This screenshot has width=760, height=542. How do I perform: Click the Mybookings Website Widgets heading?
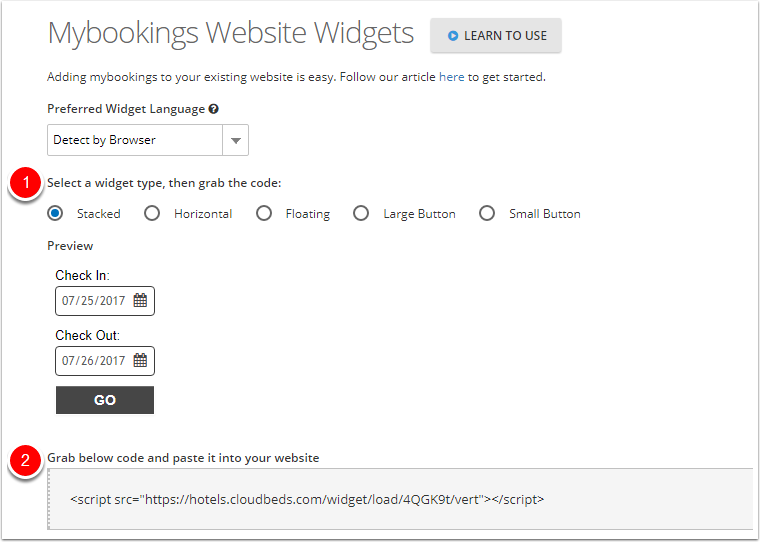click(x=231, y=33)
